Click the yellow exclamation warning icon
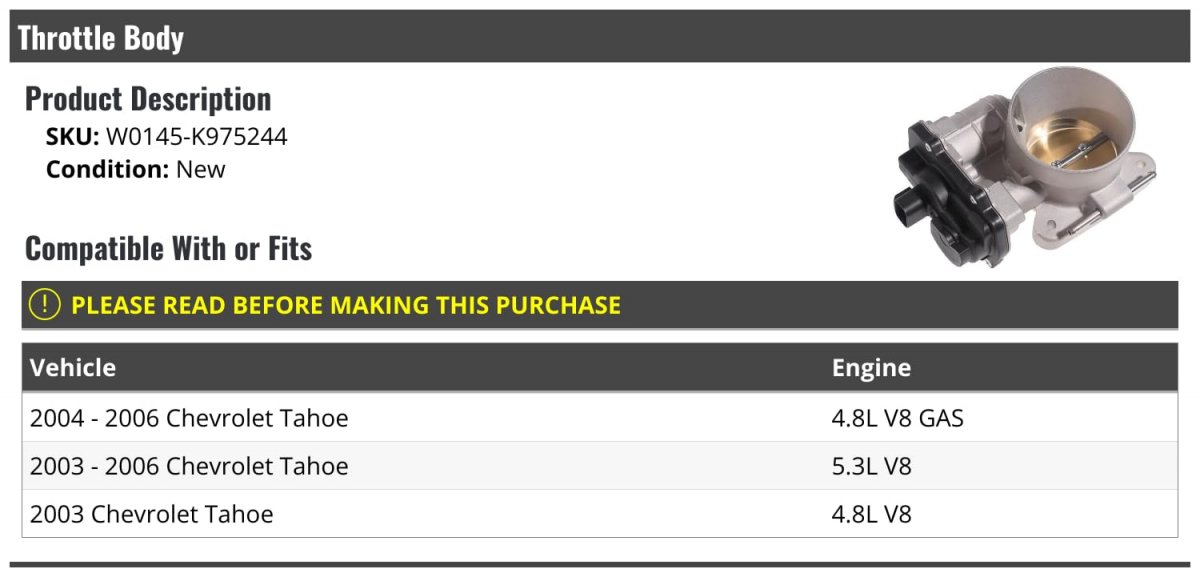 click(x=45, y=305)
